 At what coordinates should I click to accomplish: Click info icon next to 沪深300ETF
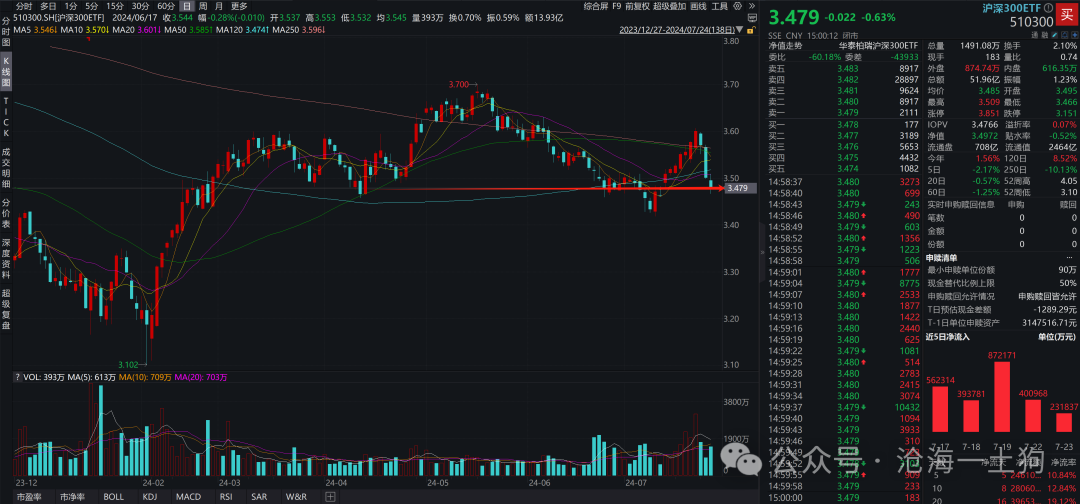[x=1048, y=8]
